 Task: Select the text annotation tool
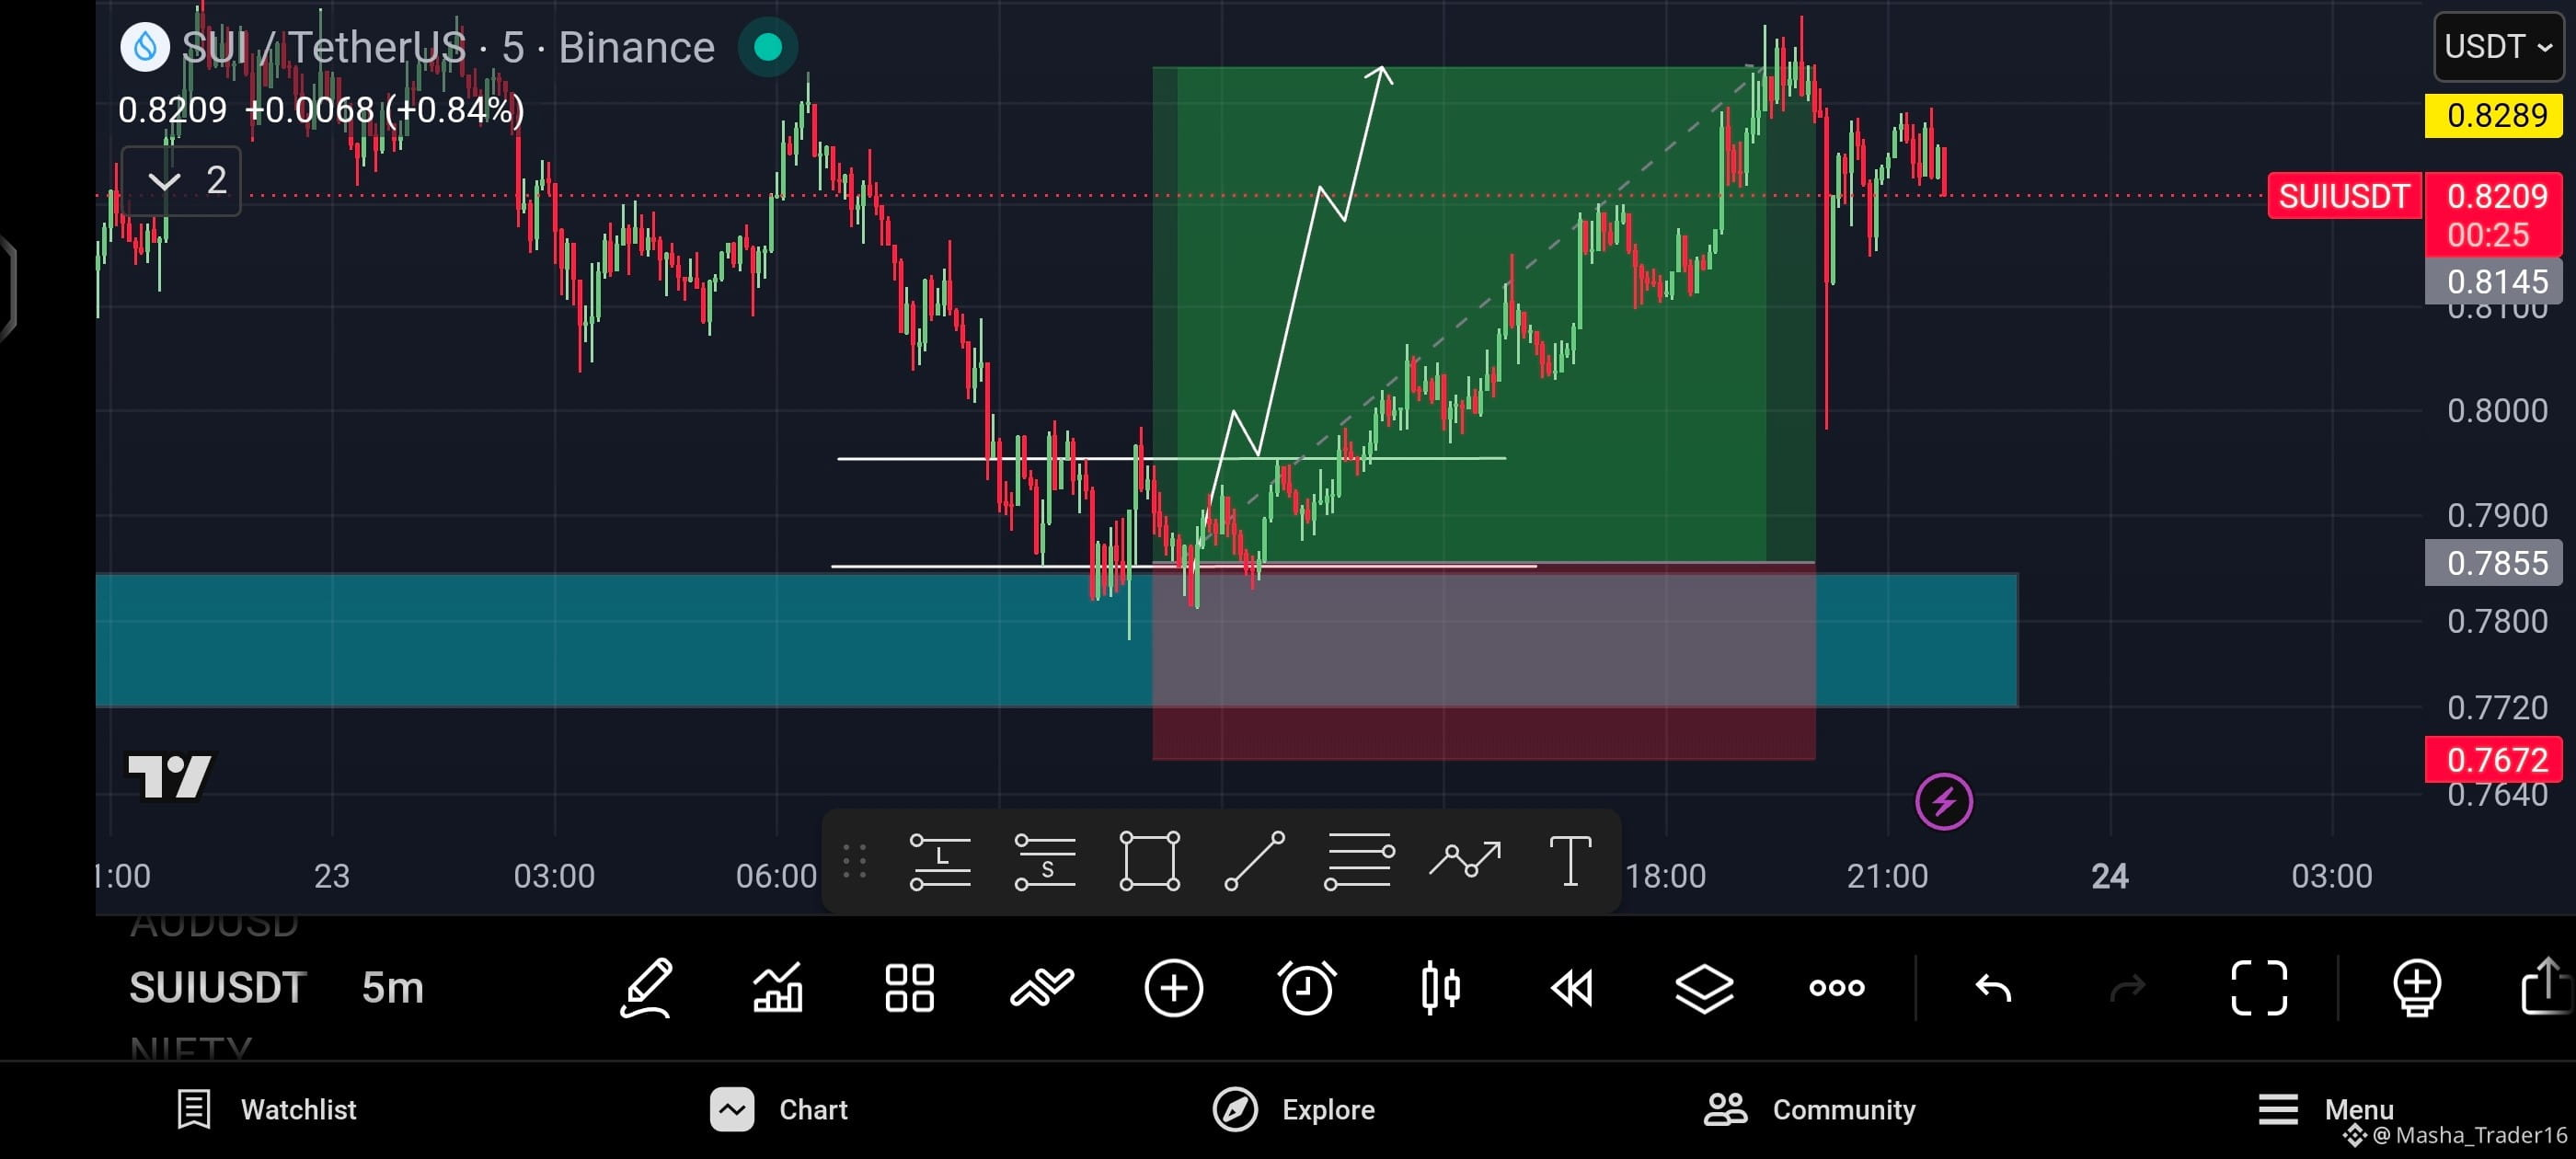(x=1570, y=861)
